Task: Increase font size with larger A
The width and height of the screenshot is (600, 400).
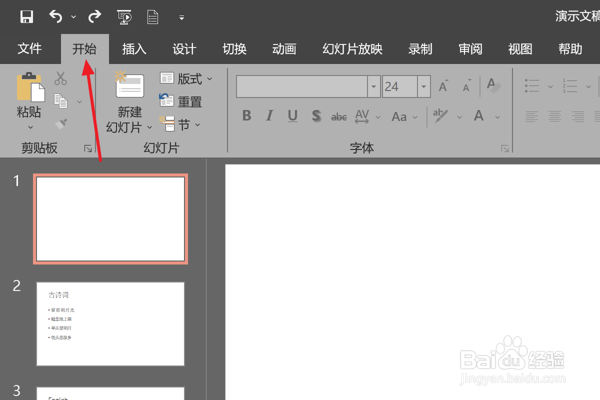Action: (x=443, y=86)
